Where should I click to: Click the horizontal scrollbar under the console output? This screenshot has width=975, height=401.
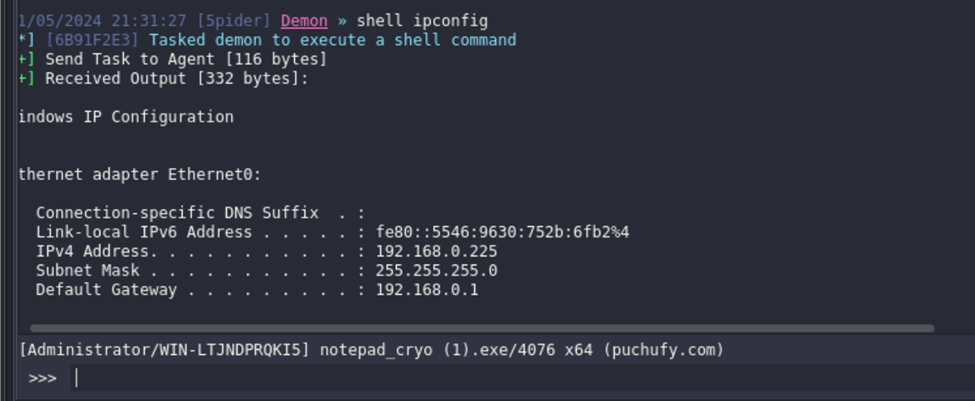(482, 328)
